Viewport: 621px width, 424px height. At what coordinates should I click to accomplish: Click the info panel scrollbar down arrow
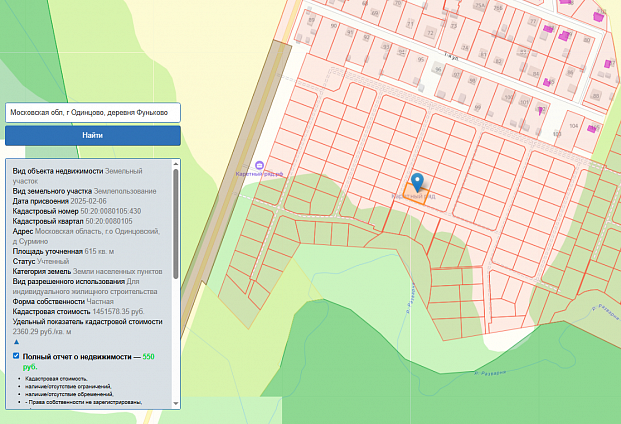coord(176,404)
